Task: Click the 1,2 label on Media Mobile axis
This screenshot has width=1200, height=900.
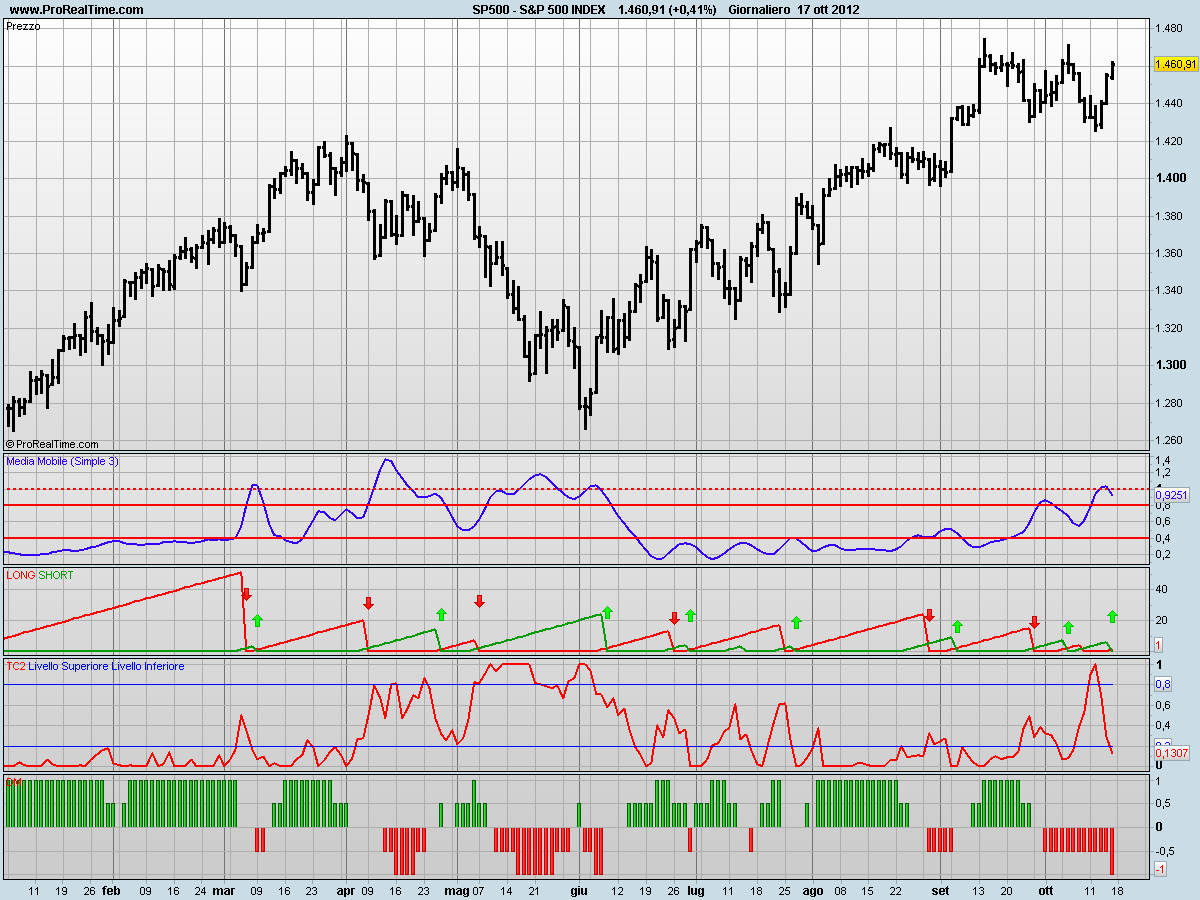Action: [1162, 472]
